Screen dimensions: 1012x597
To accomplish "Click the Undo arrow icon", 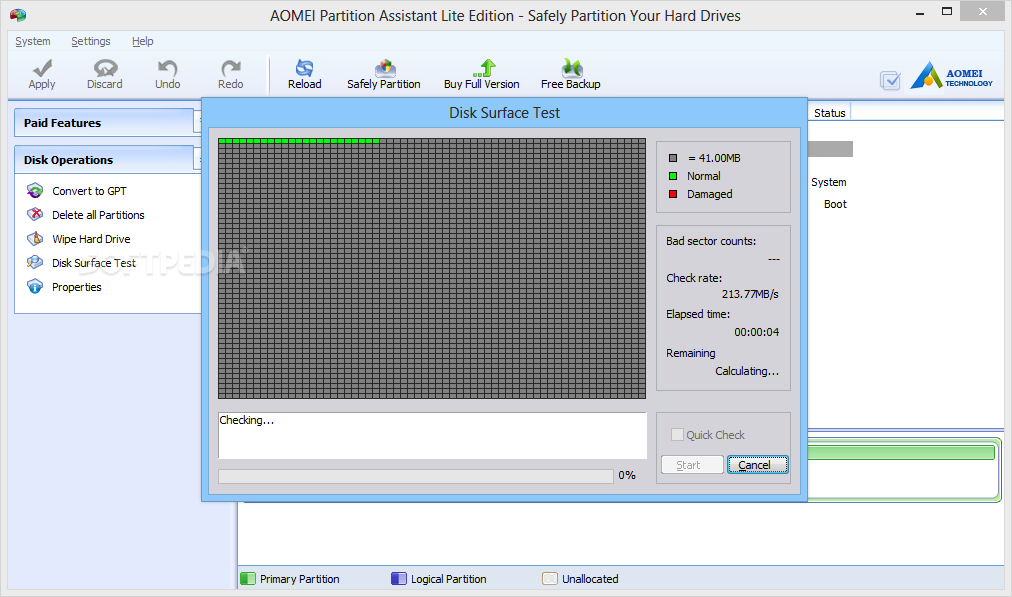I will click(x=167, y=68).
